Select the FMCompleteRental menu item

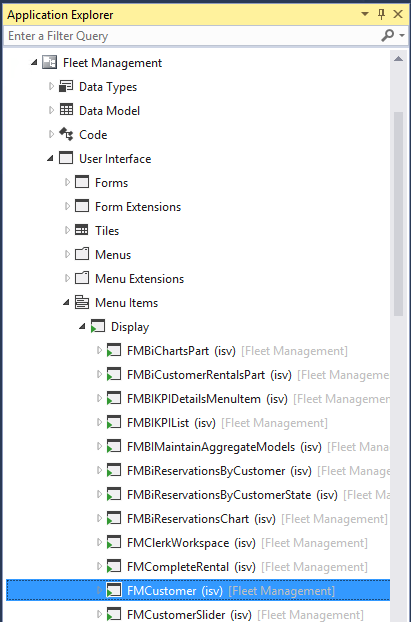[178, 567]
